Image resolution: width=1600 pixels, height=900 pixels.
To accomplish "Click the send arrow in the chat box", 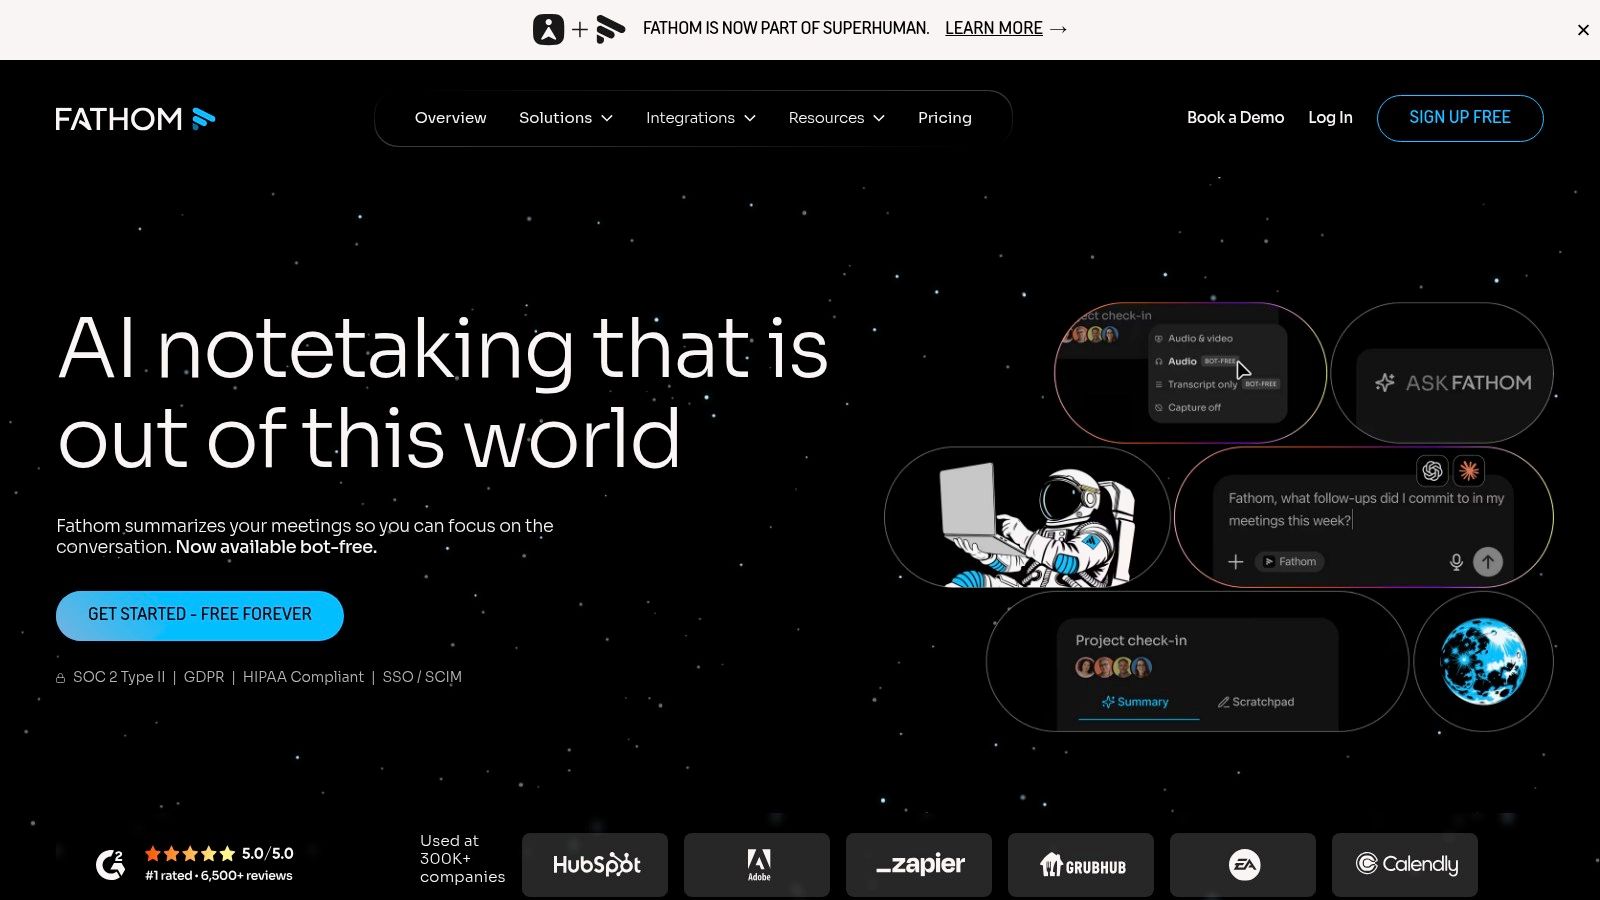I will pyautogui.click(x=1488, y=562).
